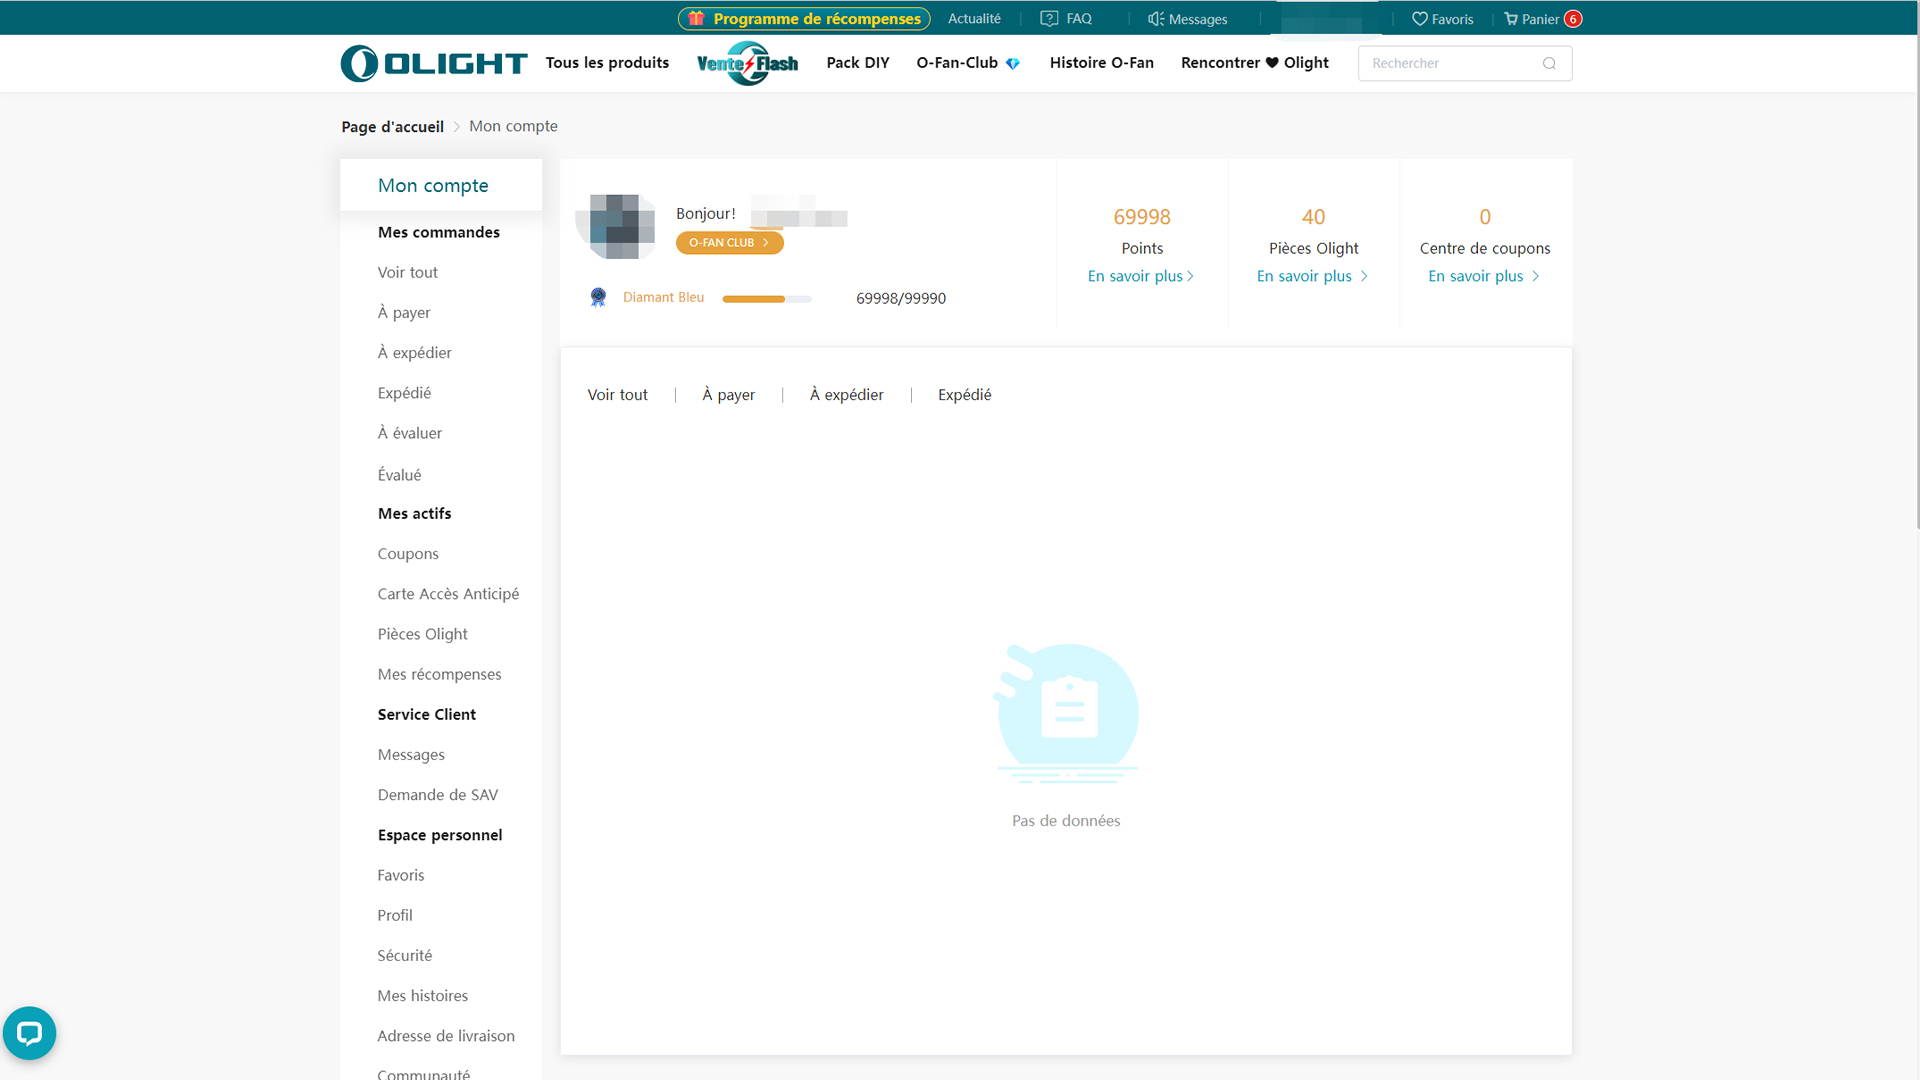Click the Rechercher search field
Image resolution: width=1920 pixels, height=1080 pixels.
pos(1465,63)
